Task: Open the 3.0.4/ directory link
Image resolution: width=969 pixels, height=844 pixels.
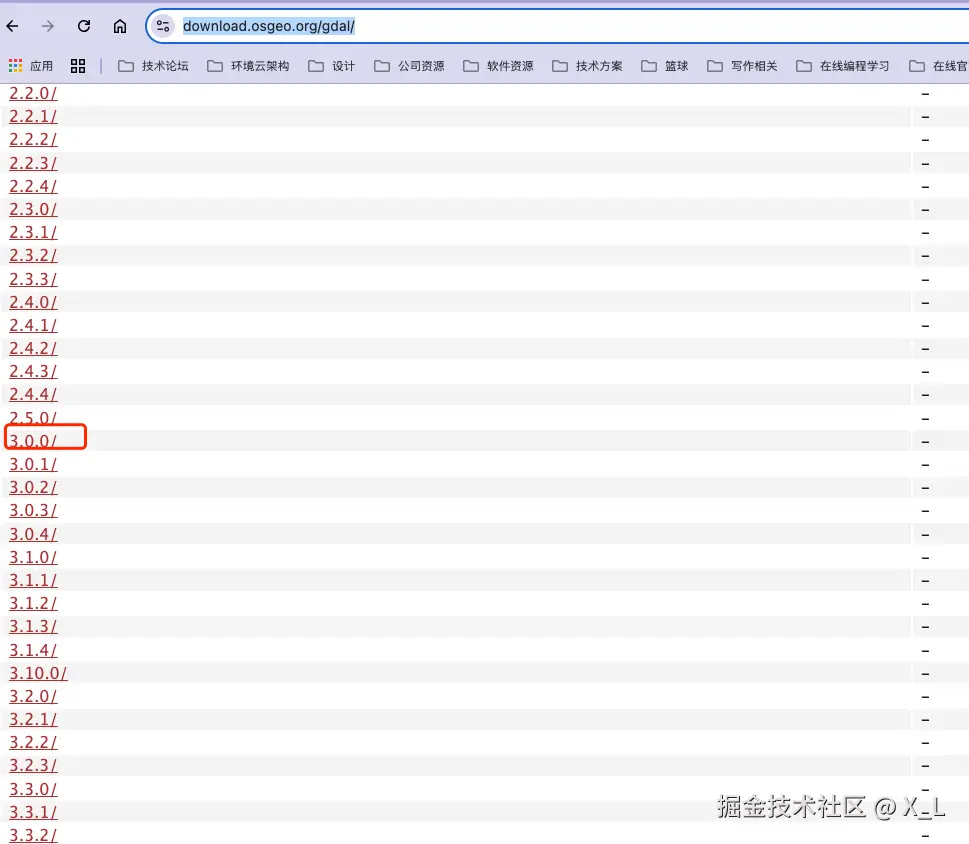Action: pos(33,534)
